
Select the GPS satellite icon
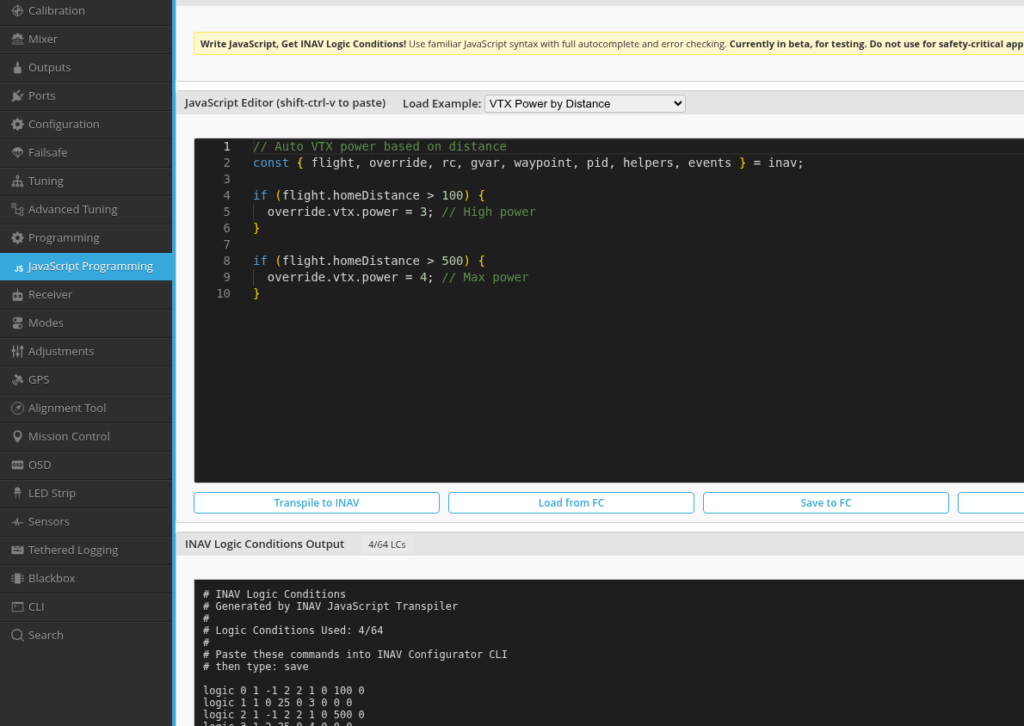[x=18, y=380]
